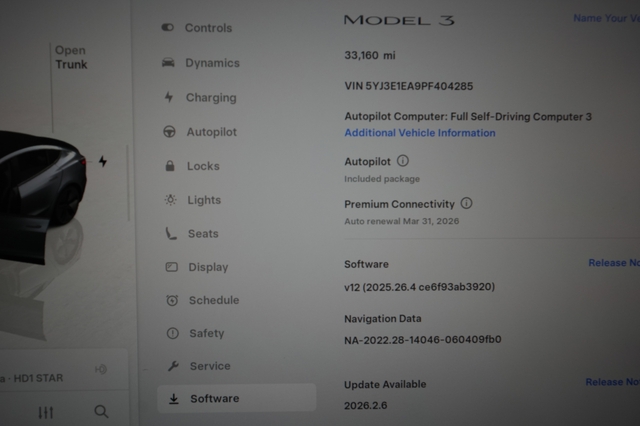Viewport: 640px width, 426px height.
Task: Tap navigation data NA-2022.28-14046-060409fb0
Action: coord(423,339)
